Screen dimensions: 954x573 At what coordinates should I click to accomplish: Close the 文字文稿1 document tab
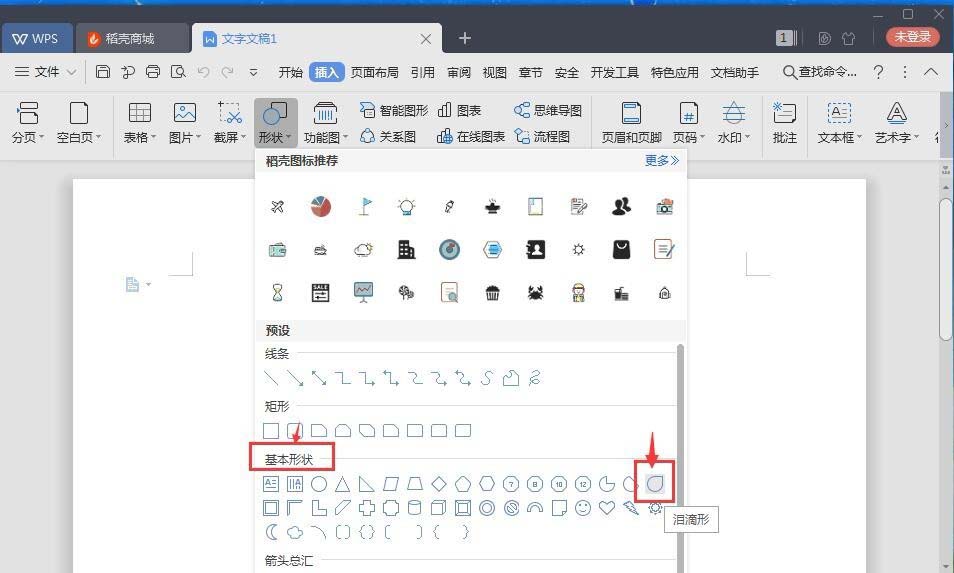[x=426, y=39]
